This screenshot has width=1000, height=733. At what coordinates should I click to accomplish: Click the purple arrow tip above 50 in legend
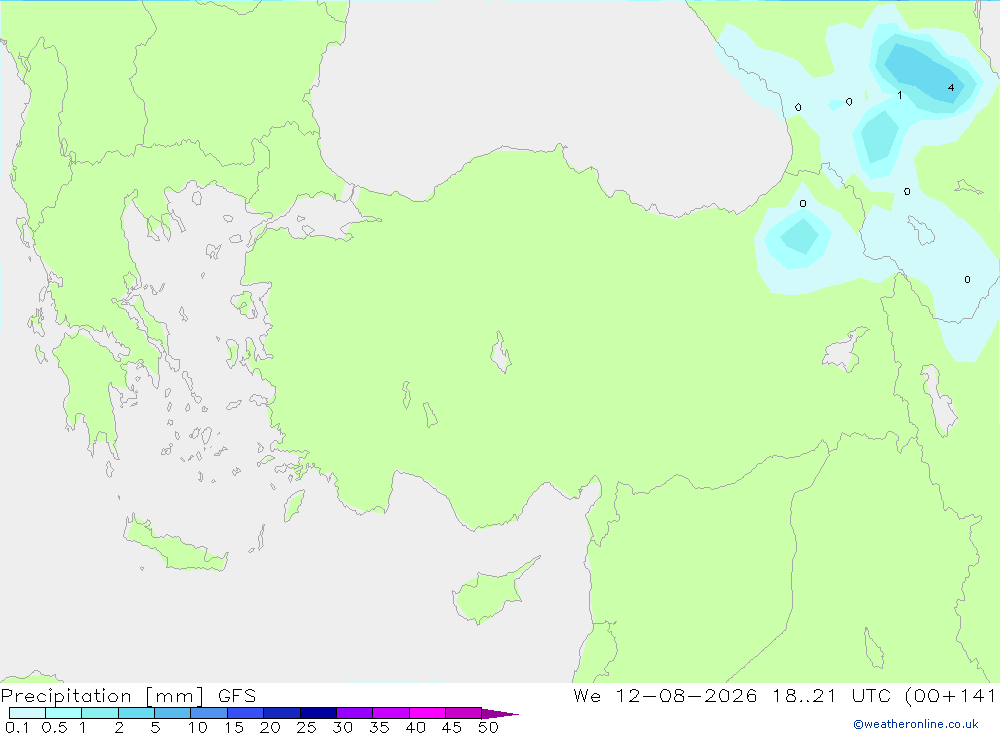[x=500, y=713]
